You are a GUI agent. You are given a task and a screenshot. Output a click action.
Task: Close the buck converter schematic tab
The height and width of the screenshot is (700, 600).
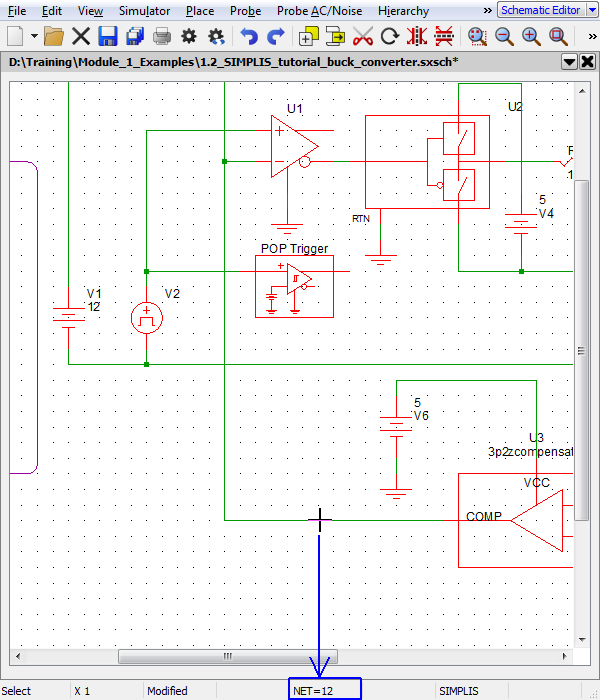588,61
